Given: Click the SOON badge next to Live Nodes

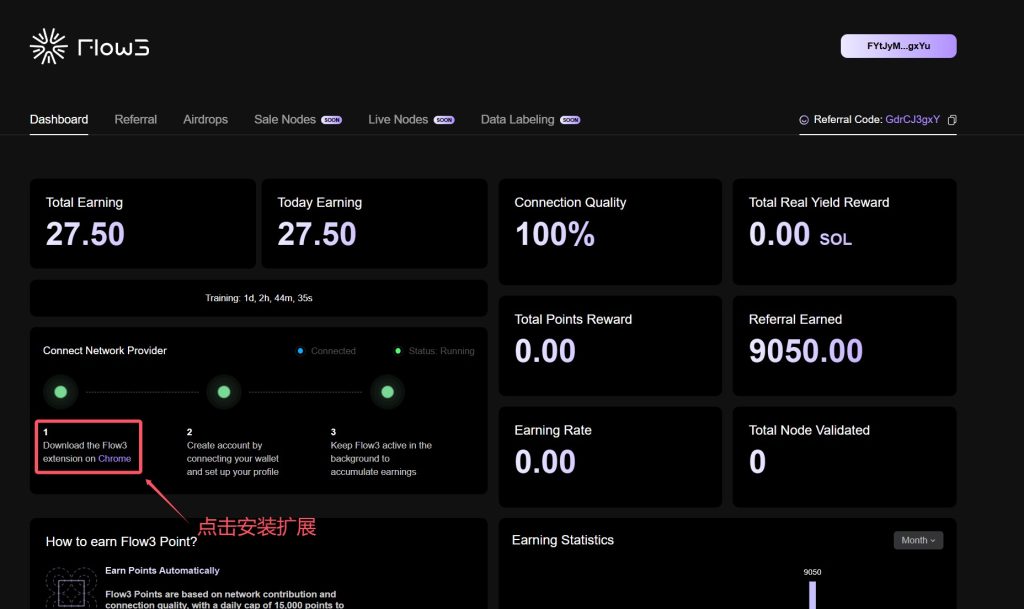Looking at the screenshot, I should click(x=444, y=120).
